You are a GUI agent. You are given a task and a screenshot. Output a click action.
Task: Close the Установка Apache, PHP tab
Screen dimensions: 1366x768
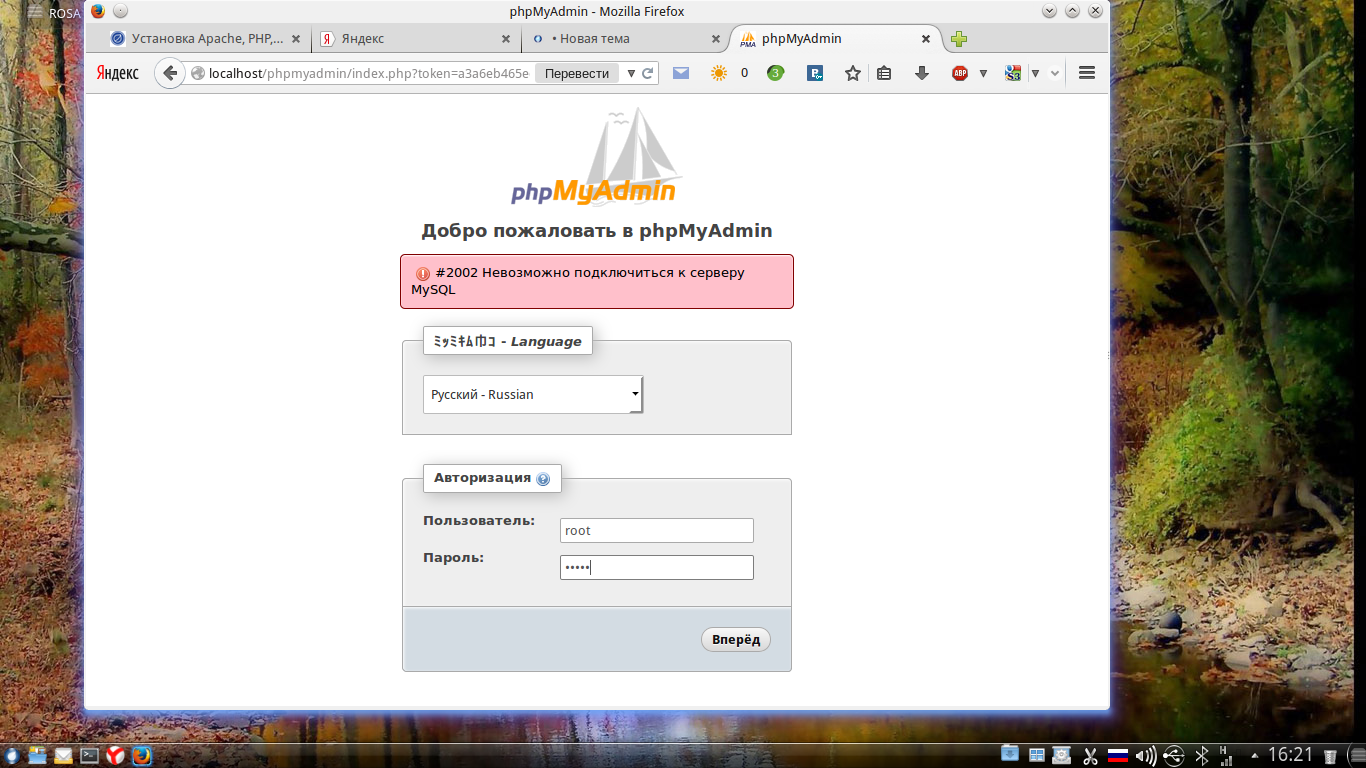(x=295, y=39)
